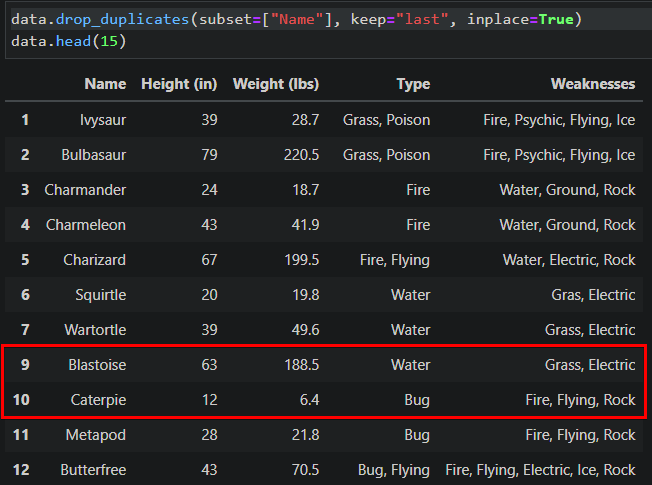Click Butterfree's weaknesses cell
Image resolution: width=652 pixels, height=485 pixels.
540,470
